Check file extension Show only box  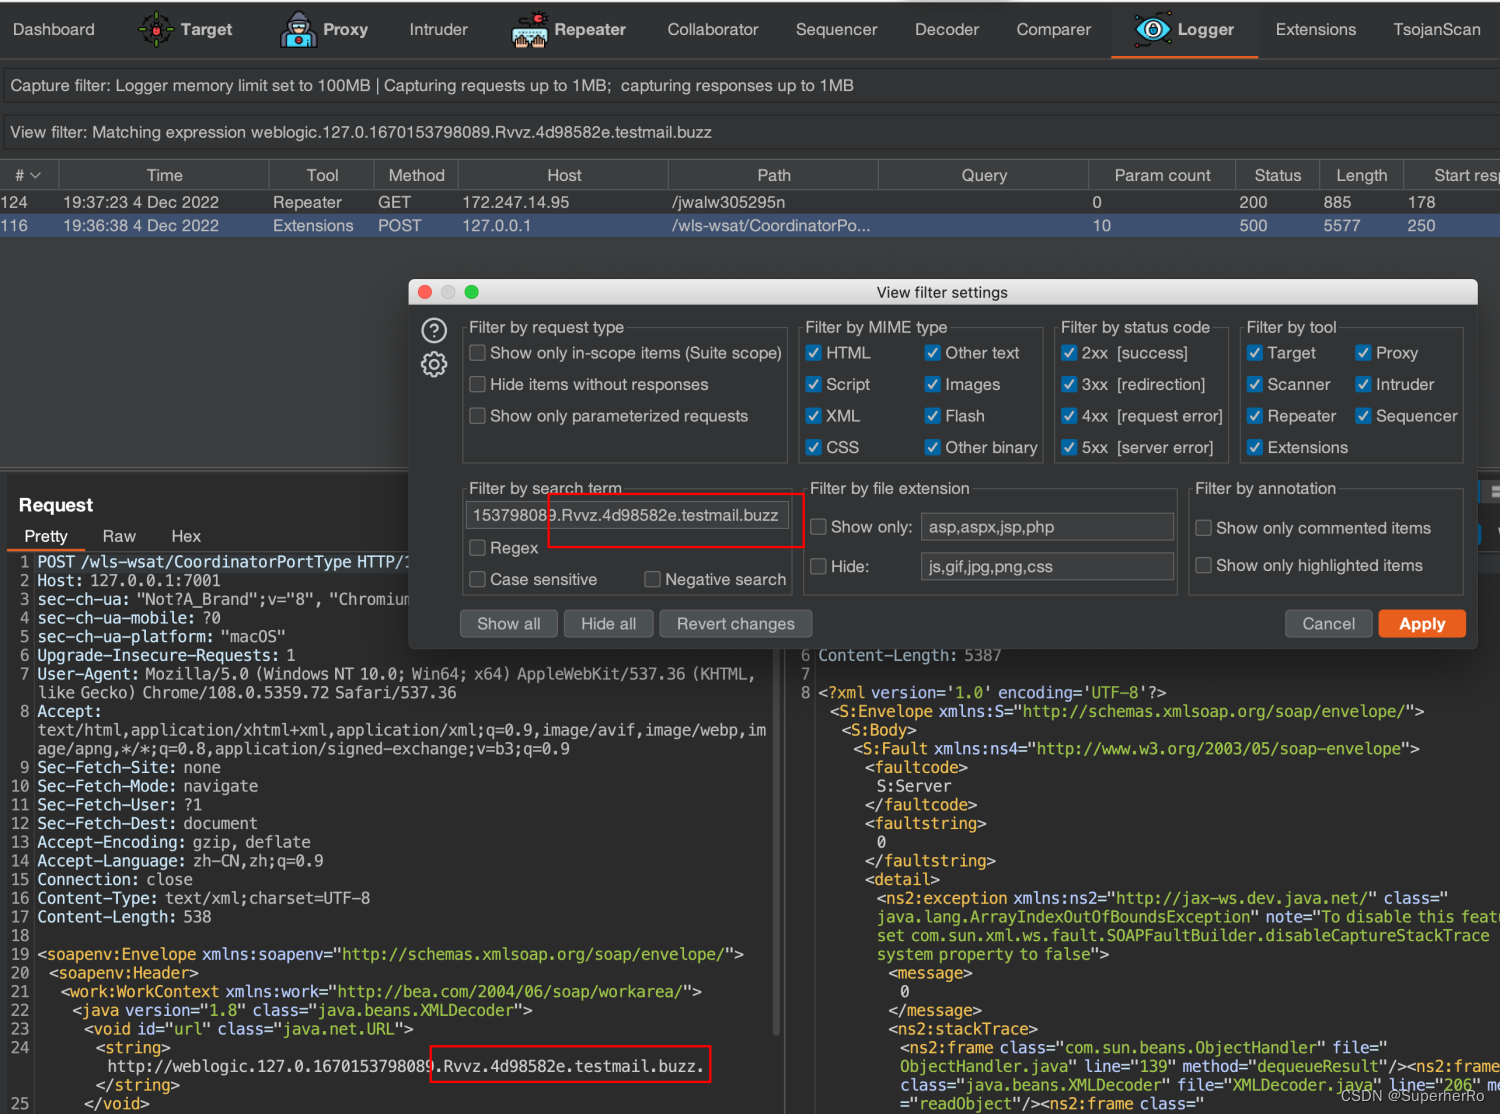pyautogui.click(x=818, y=527)
